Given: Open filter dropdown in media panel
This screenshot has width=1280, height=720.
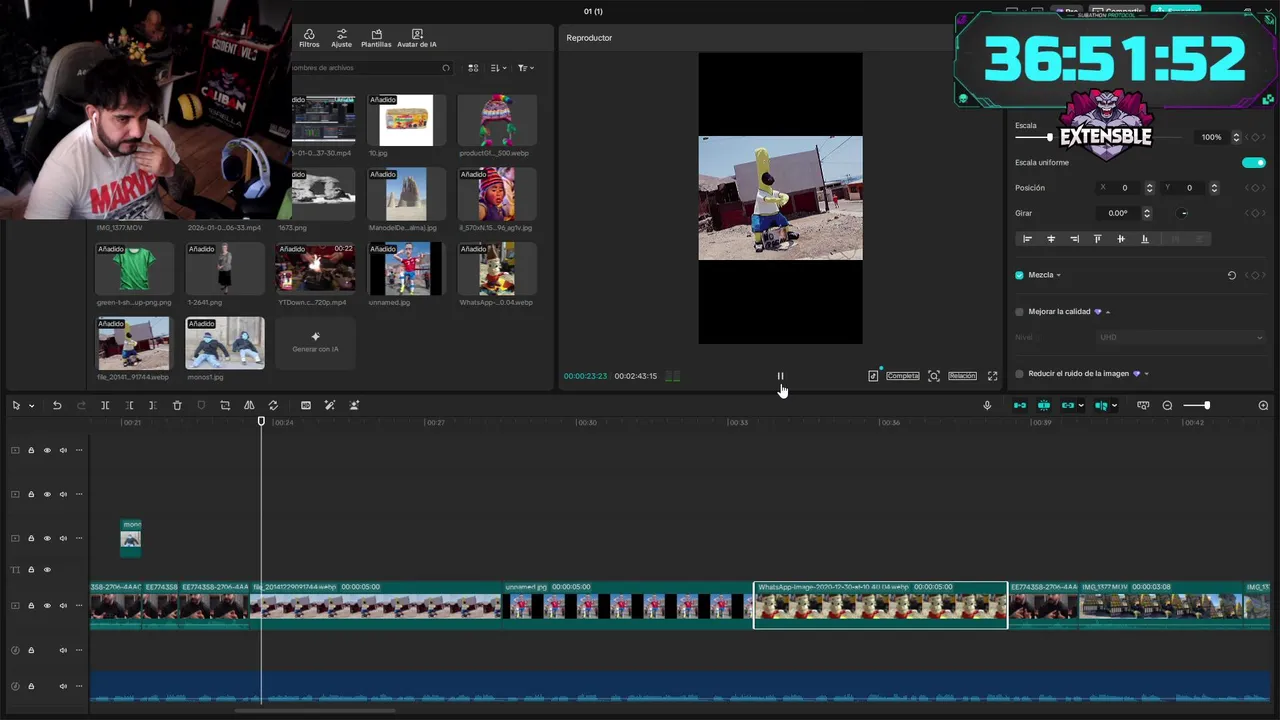Looking at the screenshot, I should pos(526,68).
